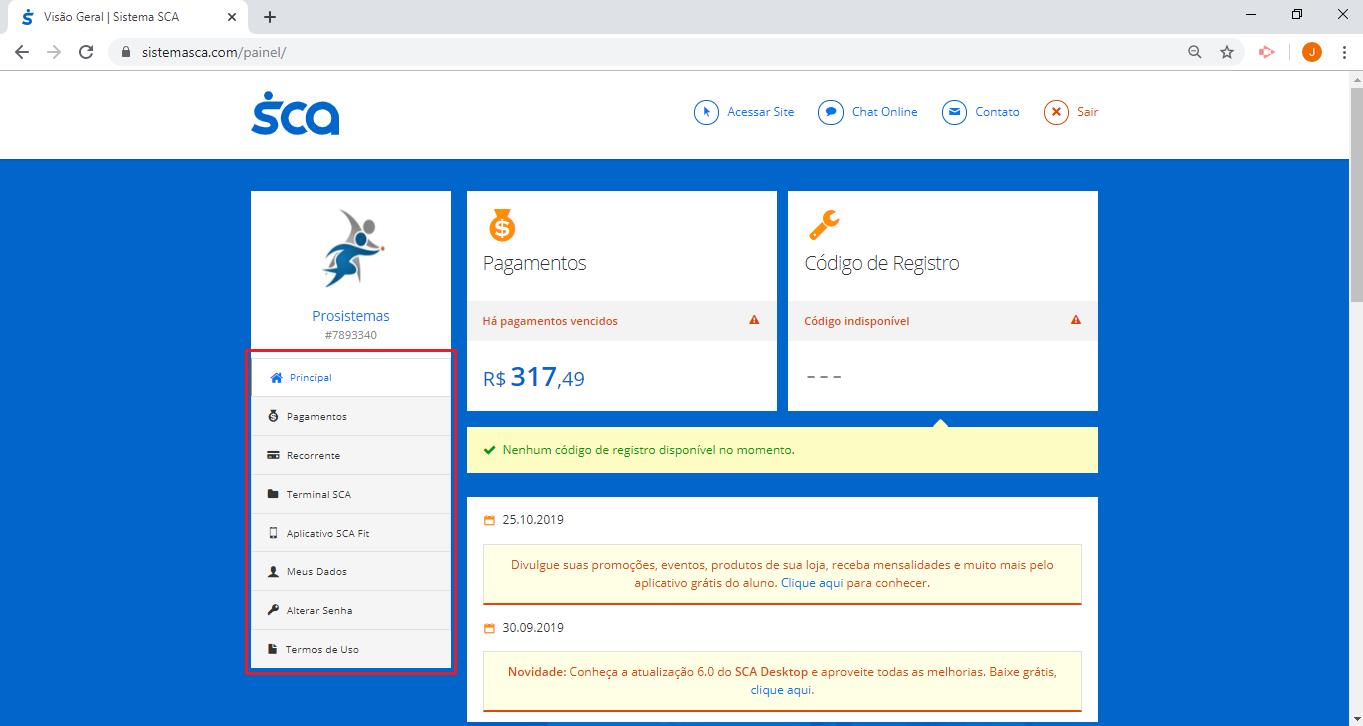Viewport: 1363px width, 726px height.
Task: Click 'Código indisponível' text
Action: pyautogui.click(x=857, y=321)
